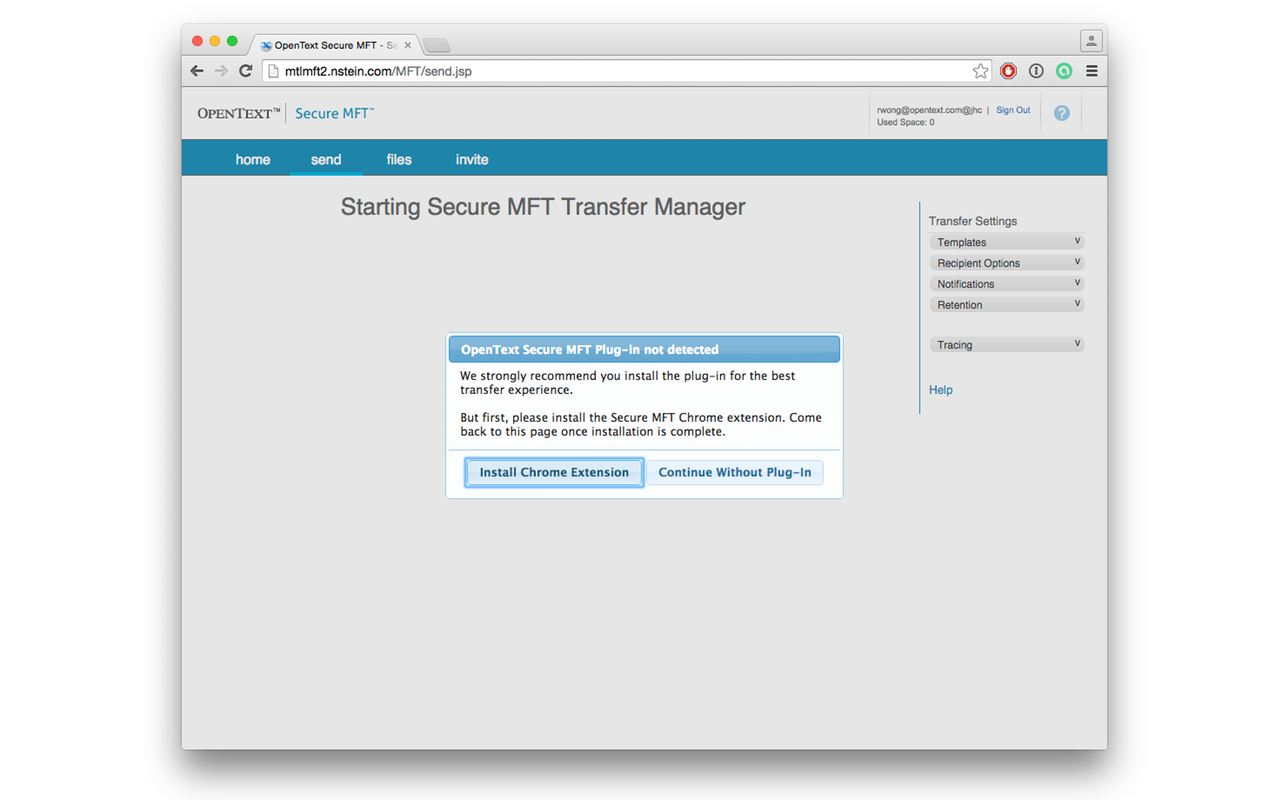Image resolution: width=1280 pixels, height=800 pixels.
Task: Expand the Retention section
Action: pos(1006,305)
